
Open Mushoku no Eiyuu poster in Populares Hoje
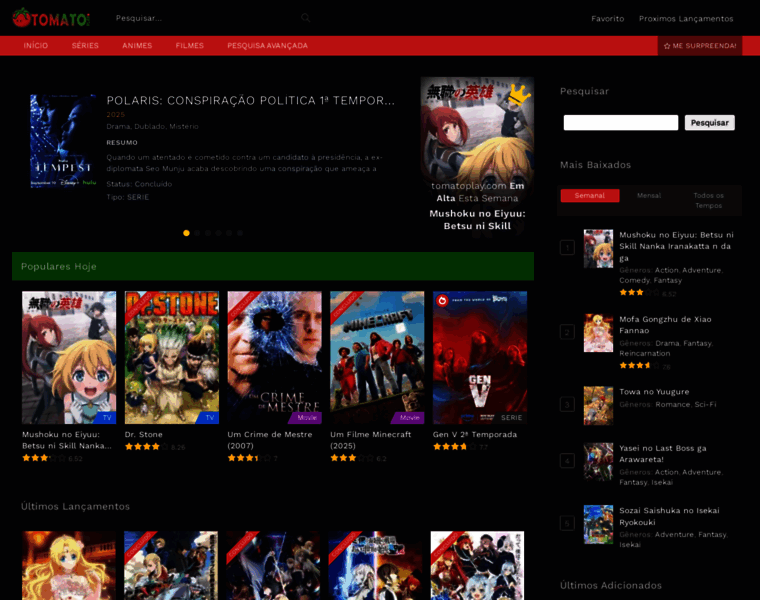point(69,358)
